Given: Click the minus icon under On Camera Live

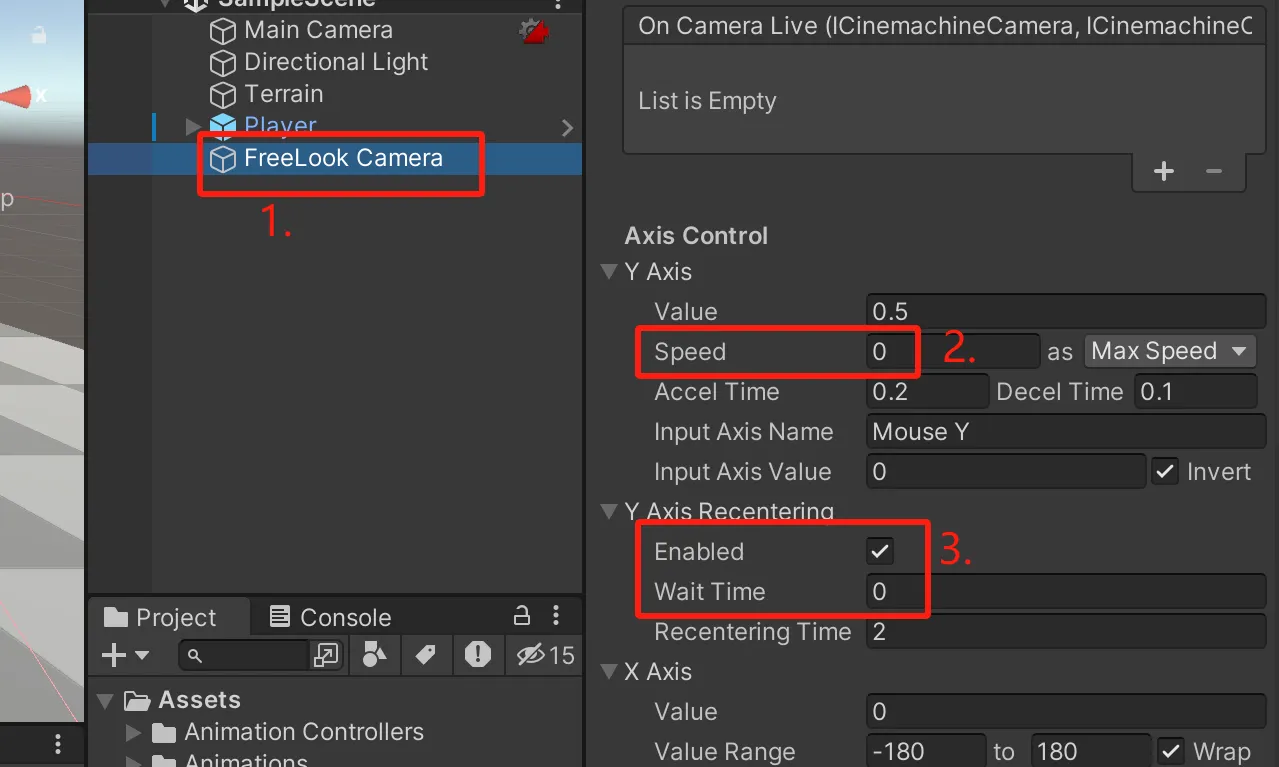Looking at the screenshot, I should (x=1214, y=171).
